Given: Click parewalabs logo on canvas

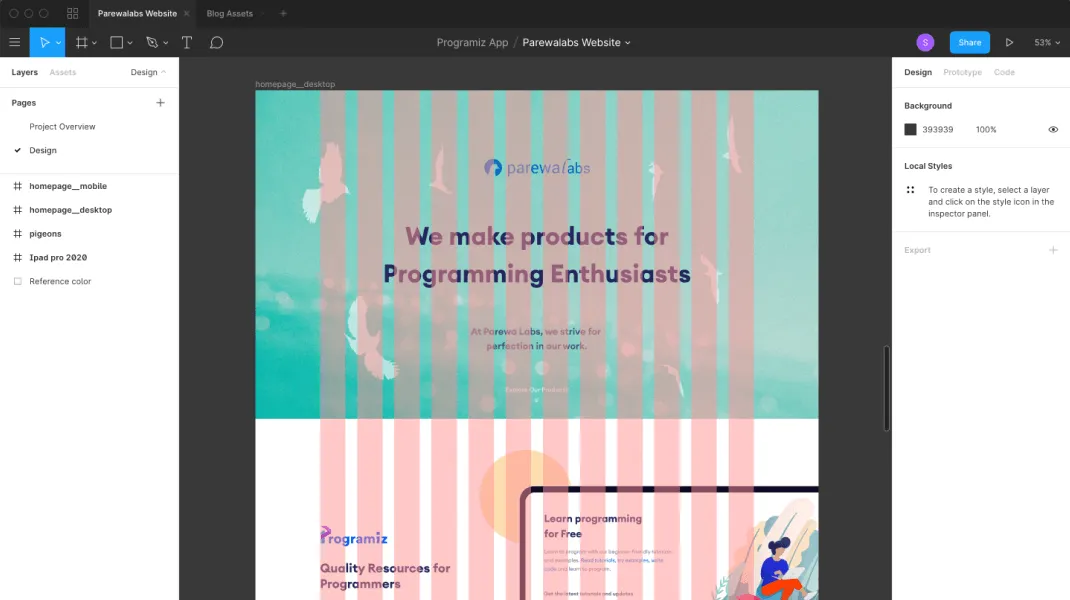Looking at the screenshot, I should coord(536,167).
